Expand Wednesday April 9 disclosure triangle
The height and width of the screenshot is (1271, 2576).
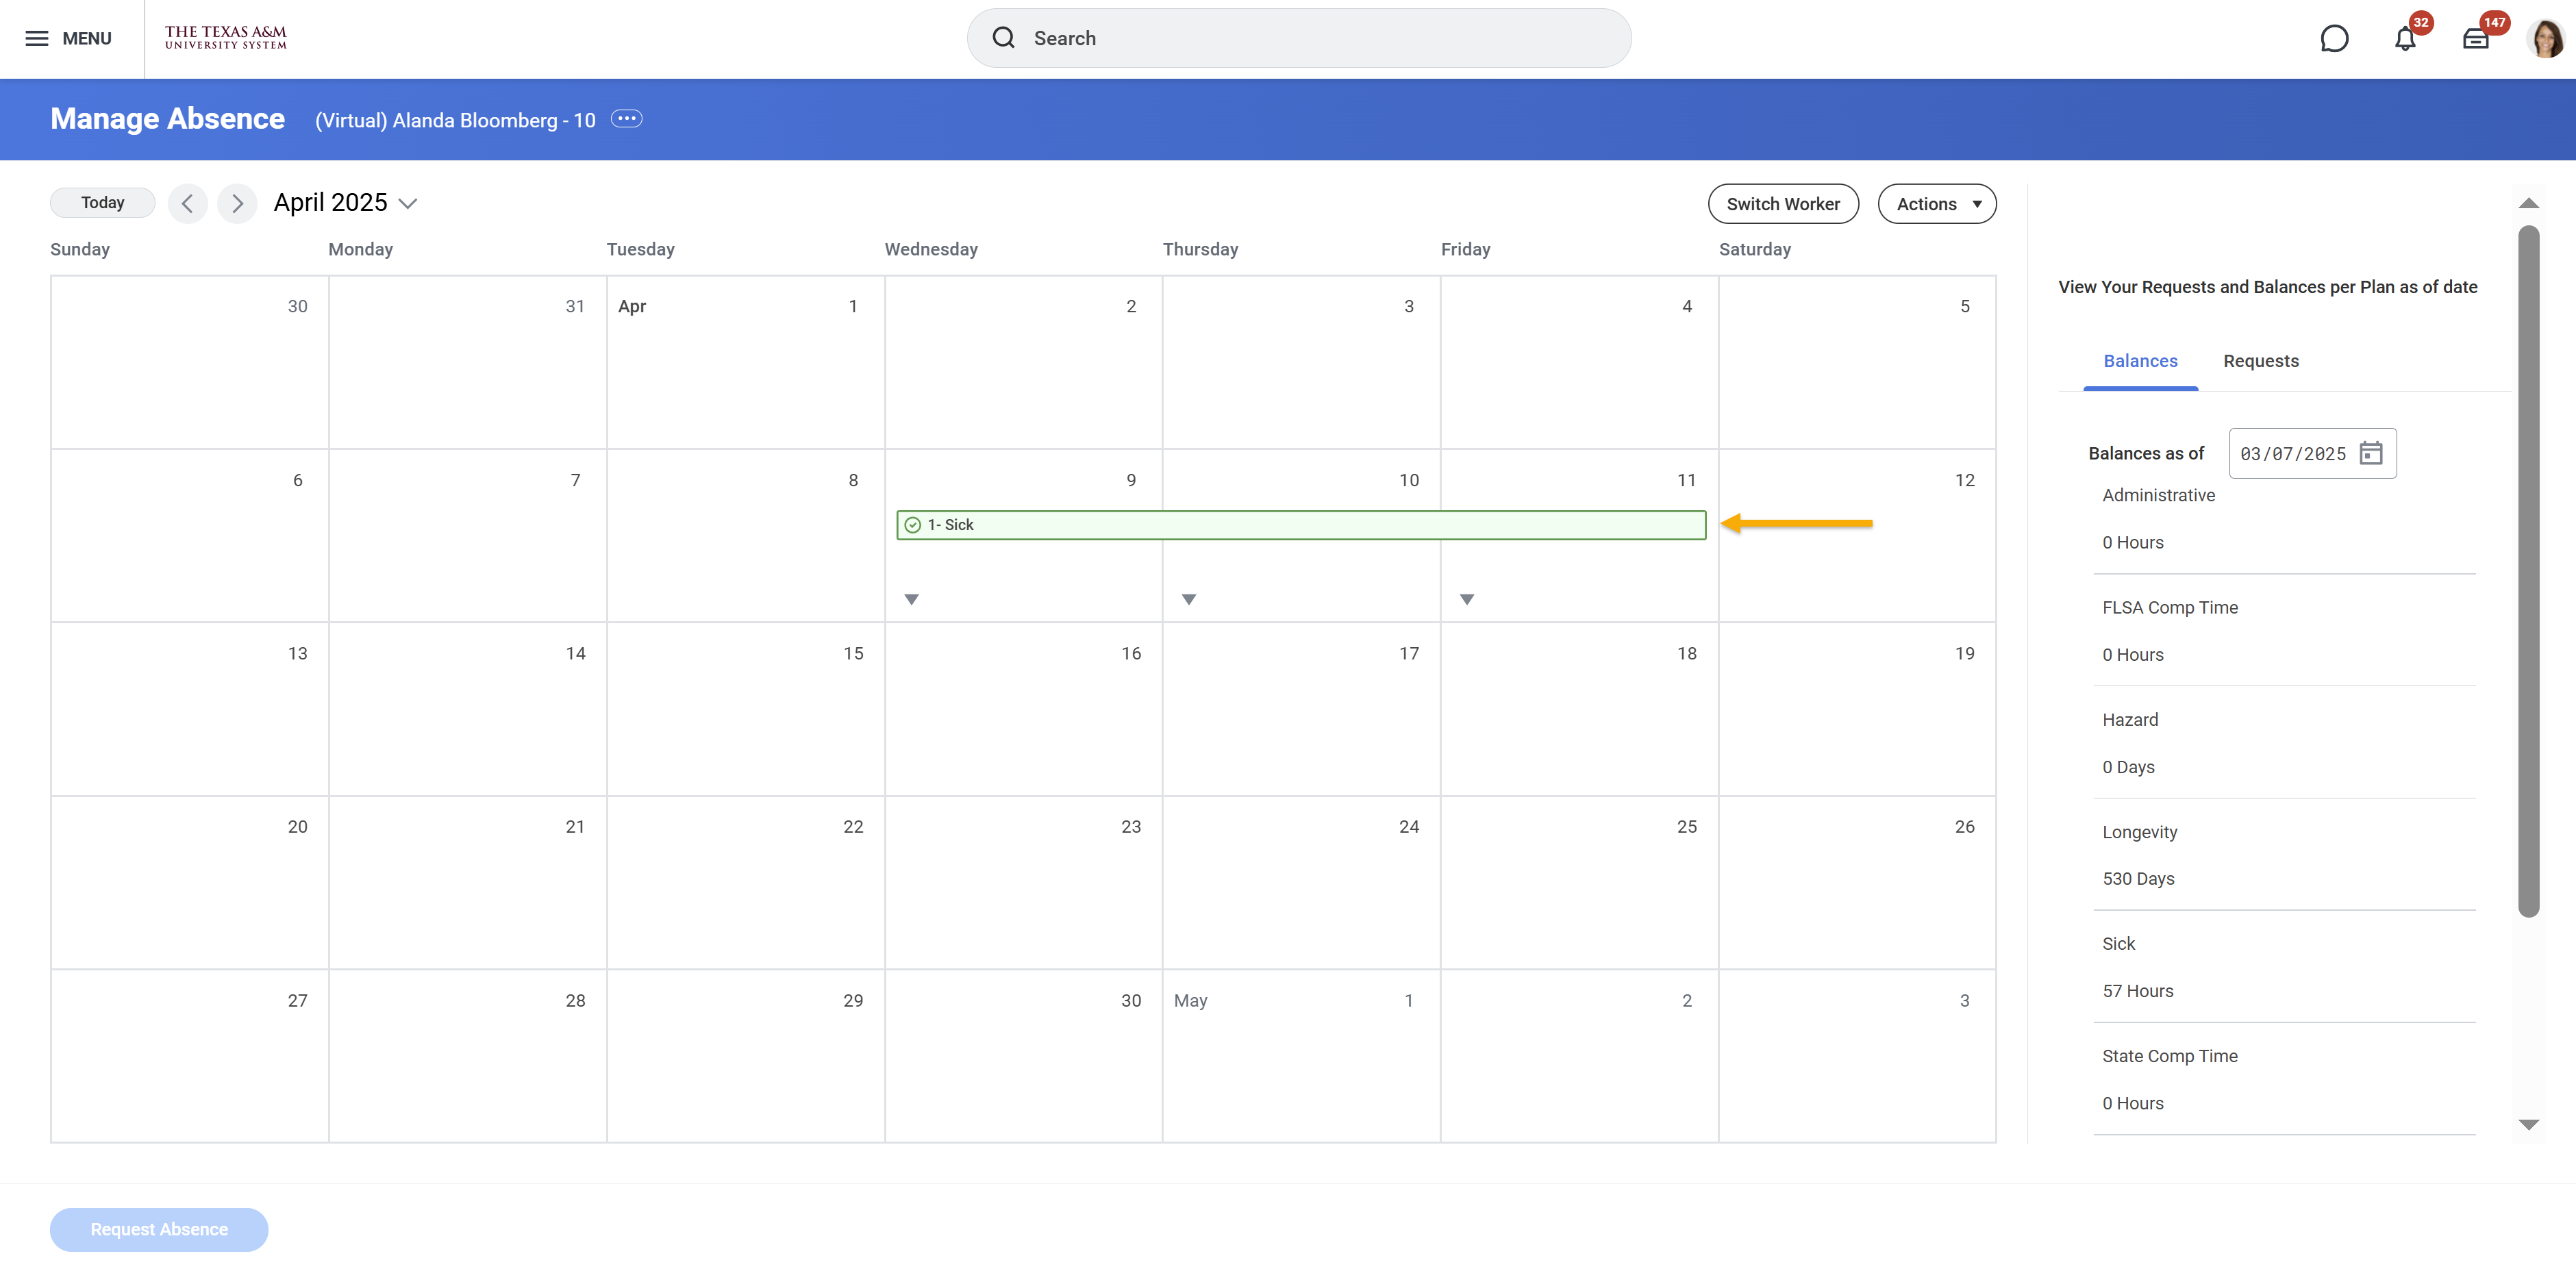(911, 599)
